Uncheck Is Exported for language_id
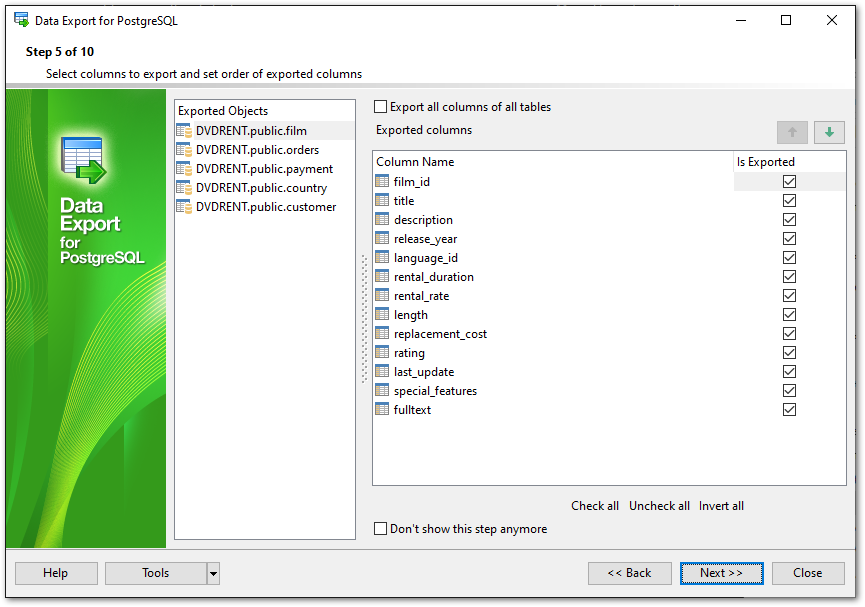Image resolution: width=865 pixels, height=607 pixels. click(x=789, y=258)
